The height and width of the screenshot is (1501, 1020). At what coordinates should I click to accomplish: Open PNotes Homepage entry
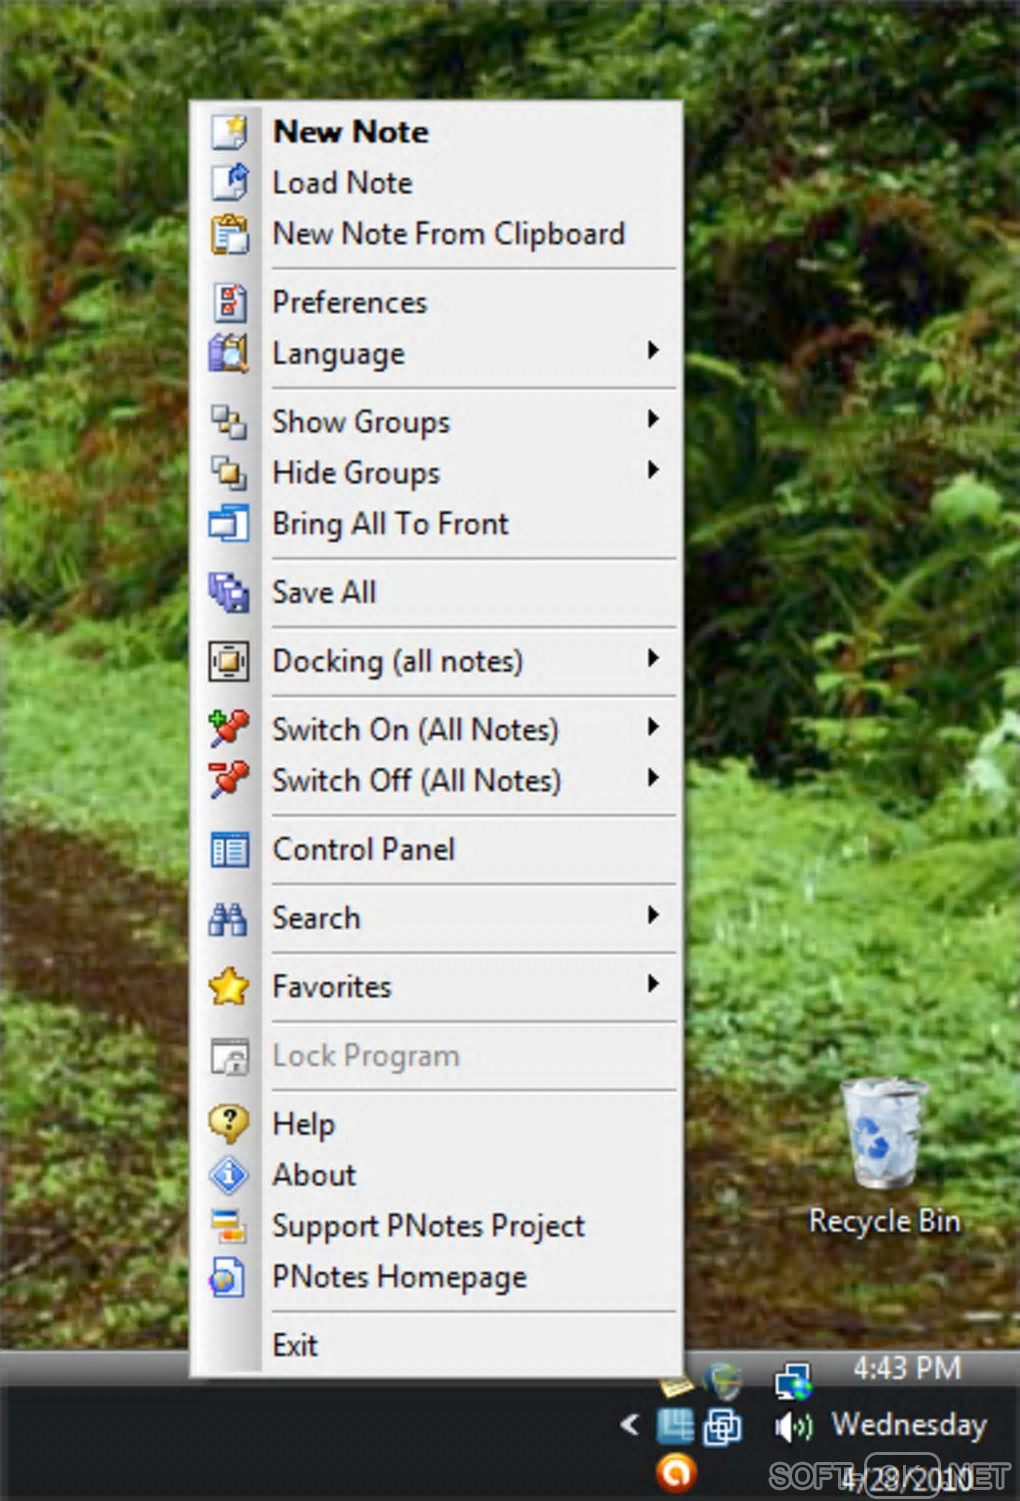coord(436,1277)
